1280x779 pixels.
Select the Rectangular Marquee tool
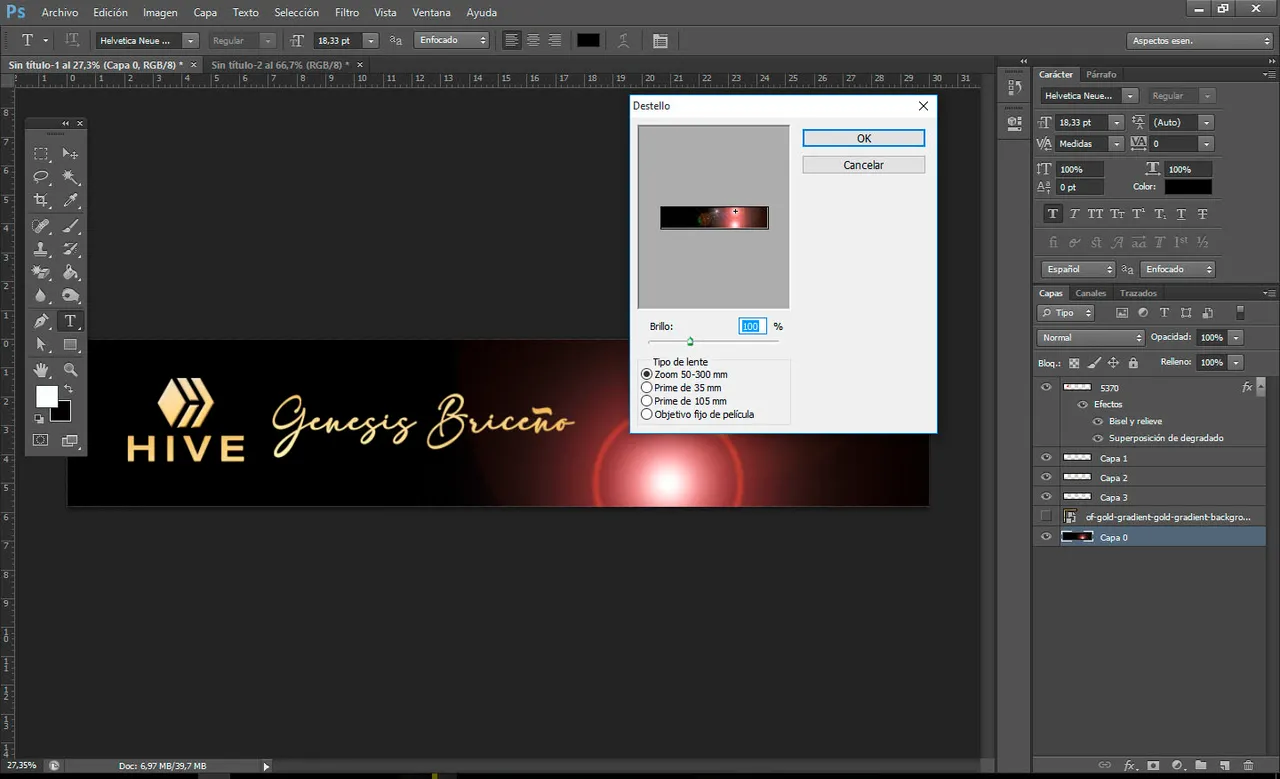click(41, 153)
